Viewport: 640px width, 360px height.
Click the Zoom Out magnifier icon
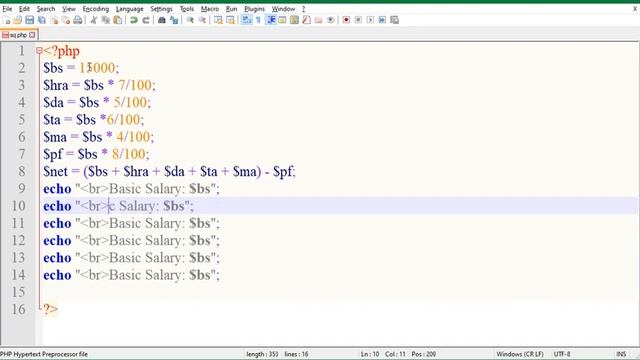click(x=202, y=20)
